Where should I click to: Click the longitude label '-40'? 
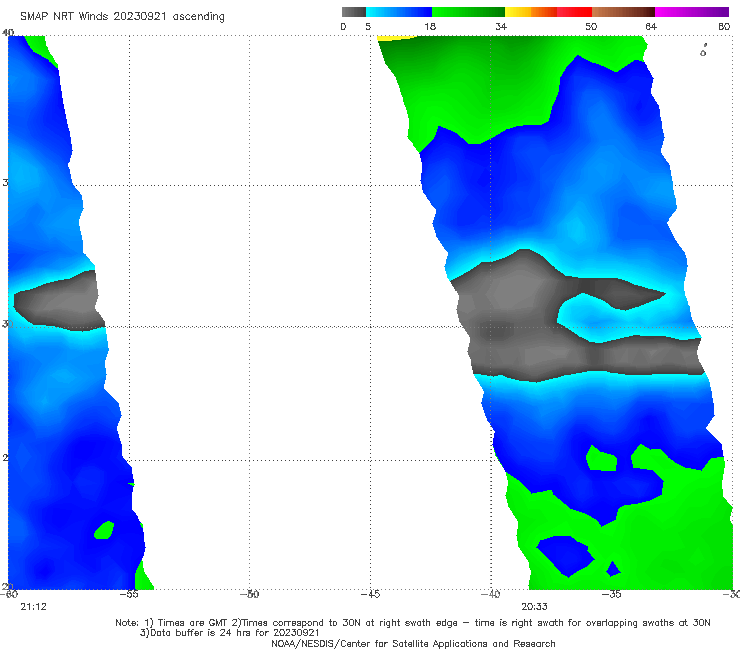coord(491,594)
